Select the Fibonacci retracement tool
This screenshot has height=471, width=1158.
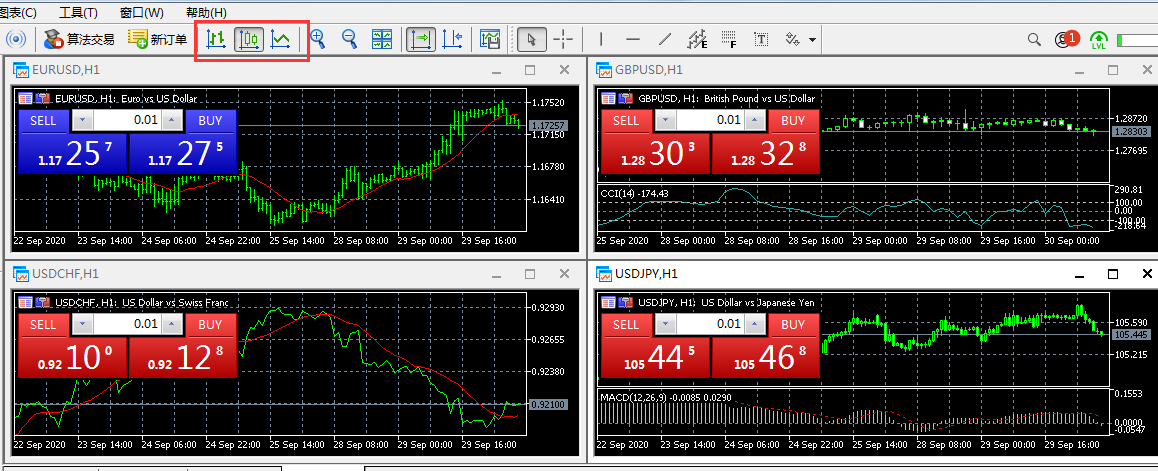(730, 39)
